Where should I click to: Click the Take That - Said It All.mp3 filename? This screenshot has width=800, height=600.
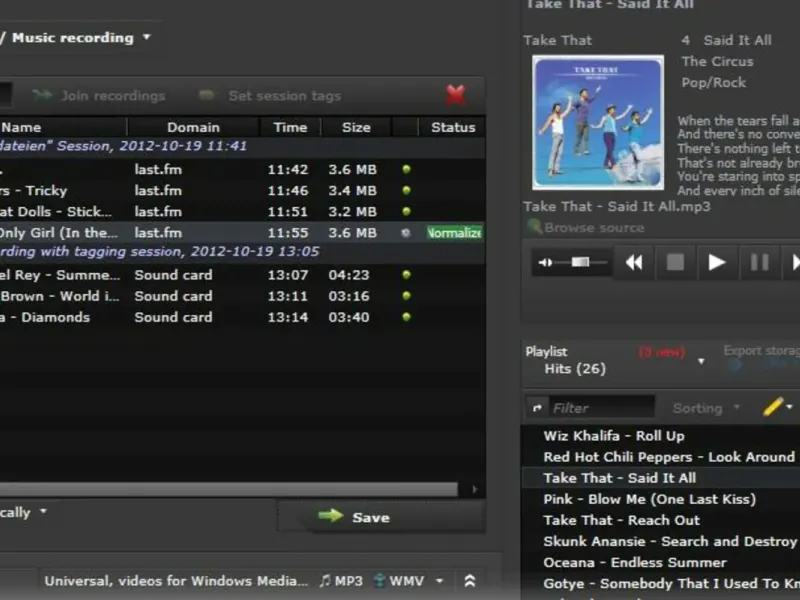coord(617,207)
